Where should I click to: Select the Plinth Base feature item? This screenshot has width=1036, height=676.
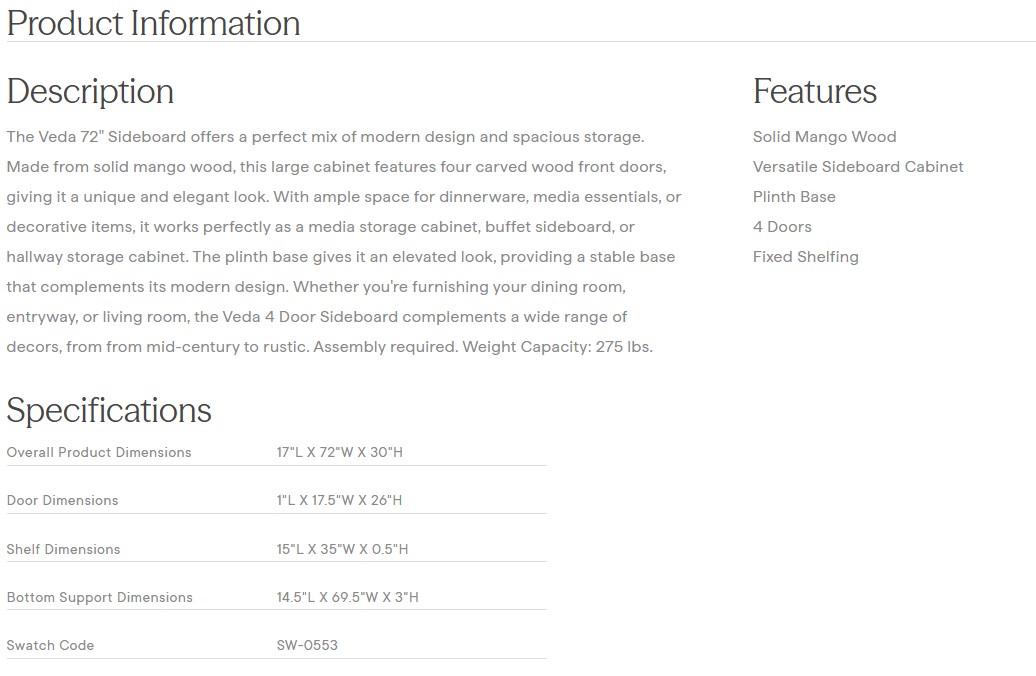pos(794,197)
